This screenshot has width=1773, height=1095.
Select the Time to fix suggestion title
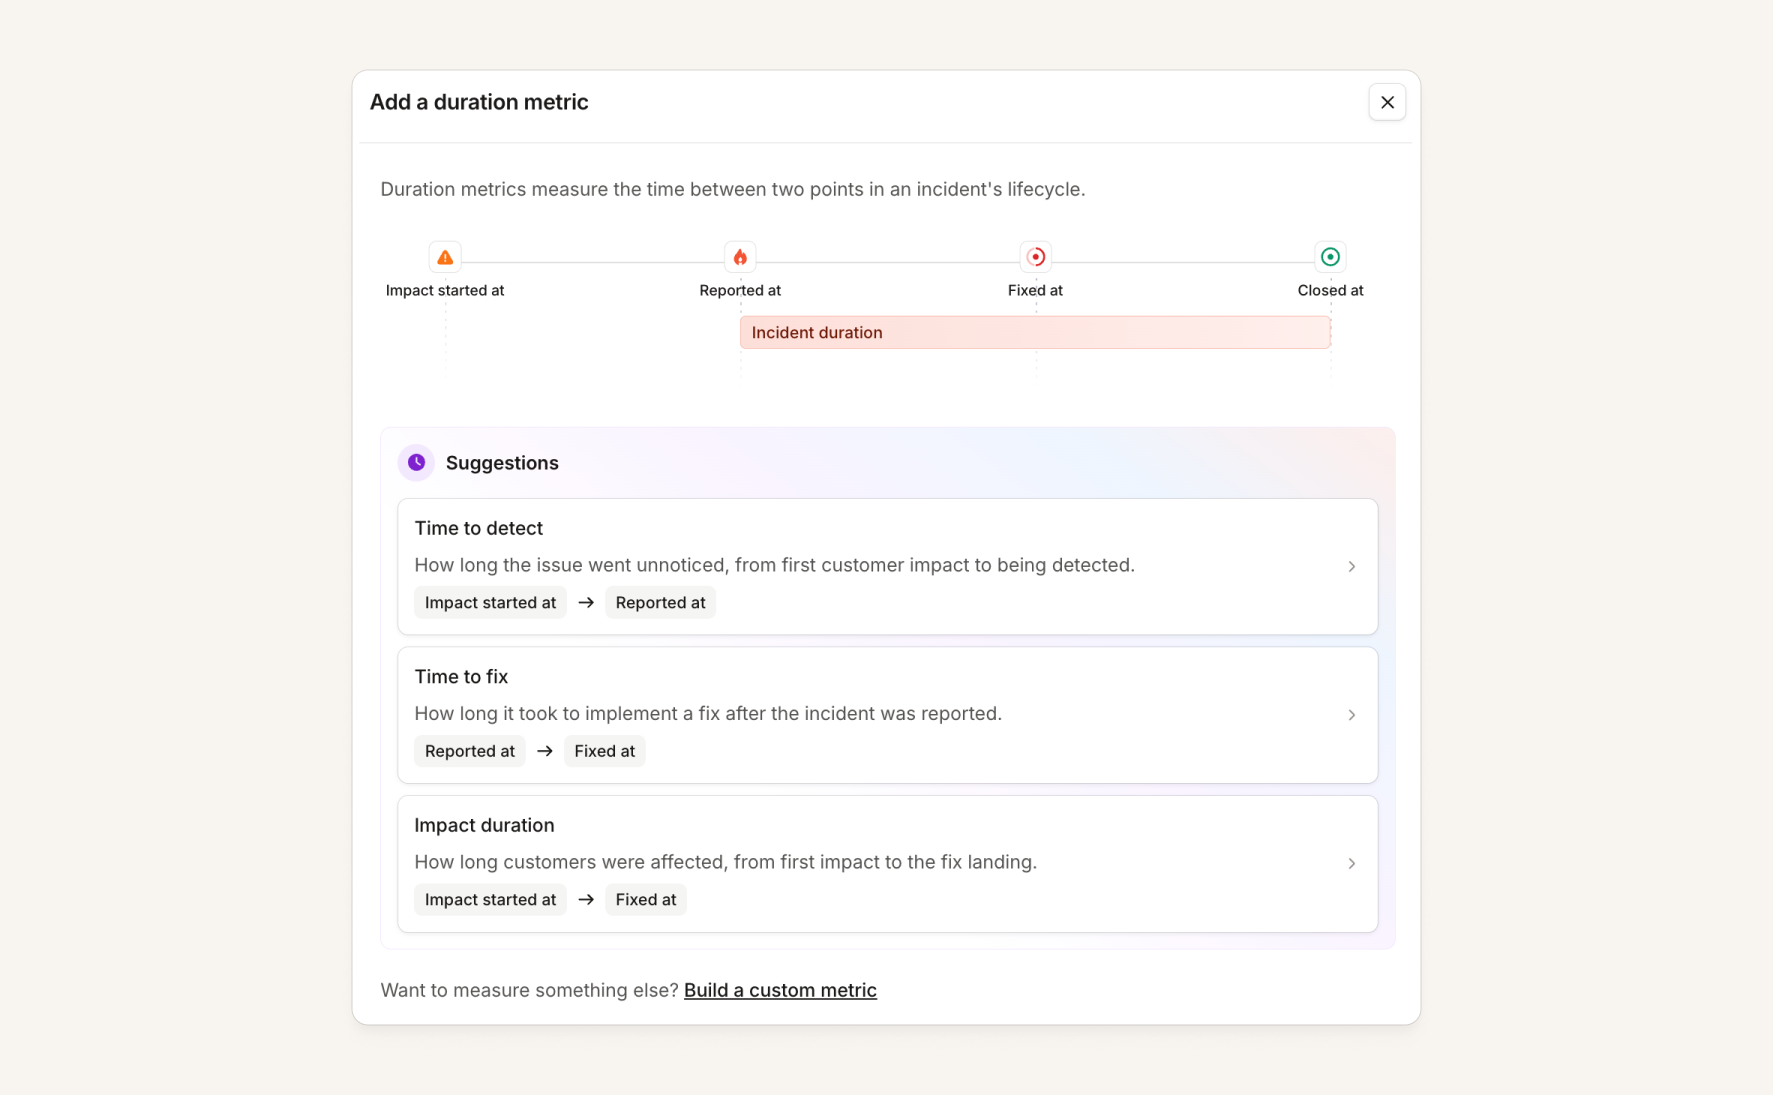(461, 677)
